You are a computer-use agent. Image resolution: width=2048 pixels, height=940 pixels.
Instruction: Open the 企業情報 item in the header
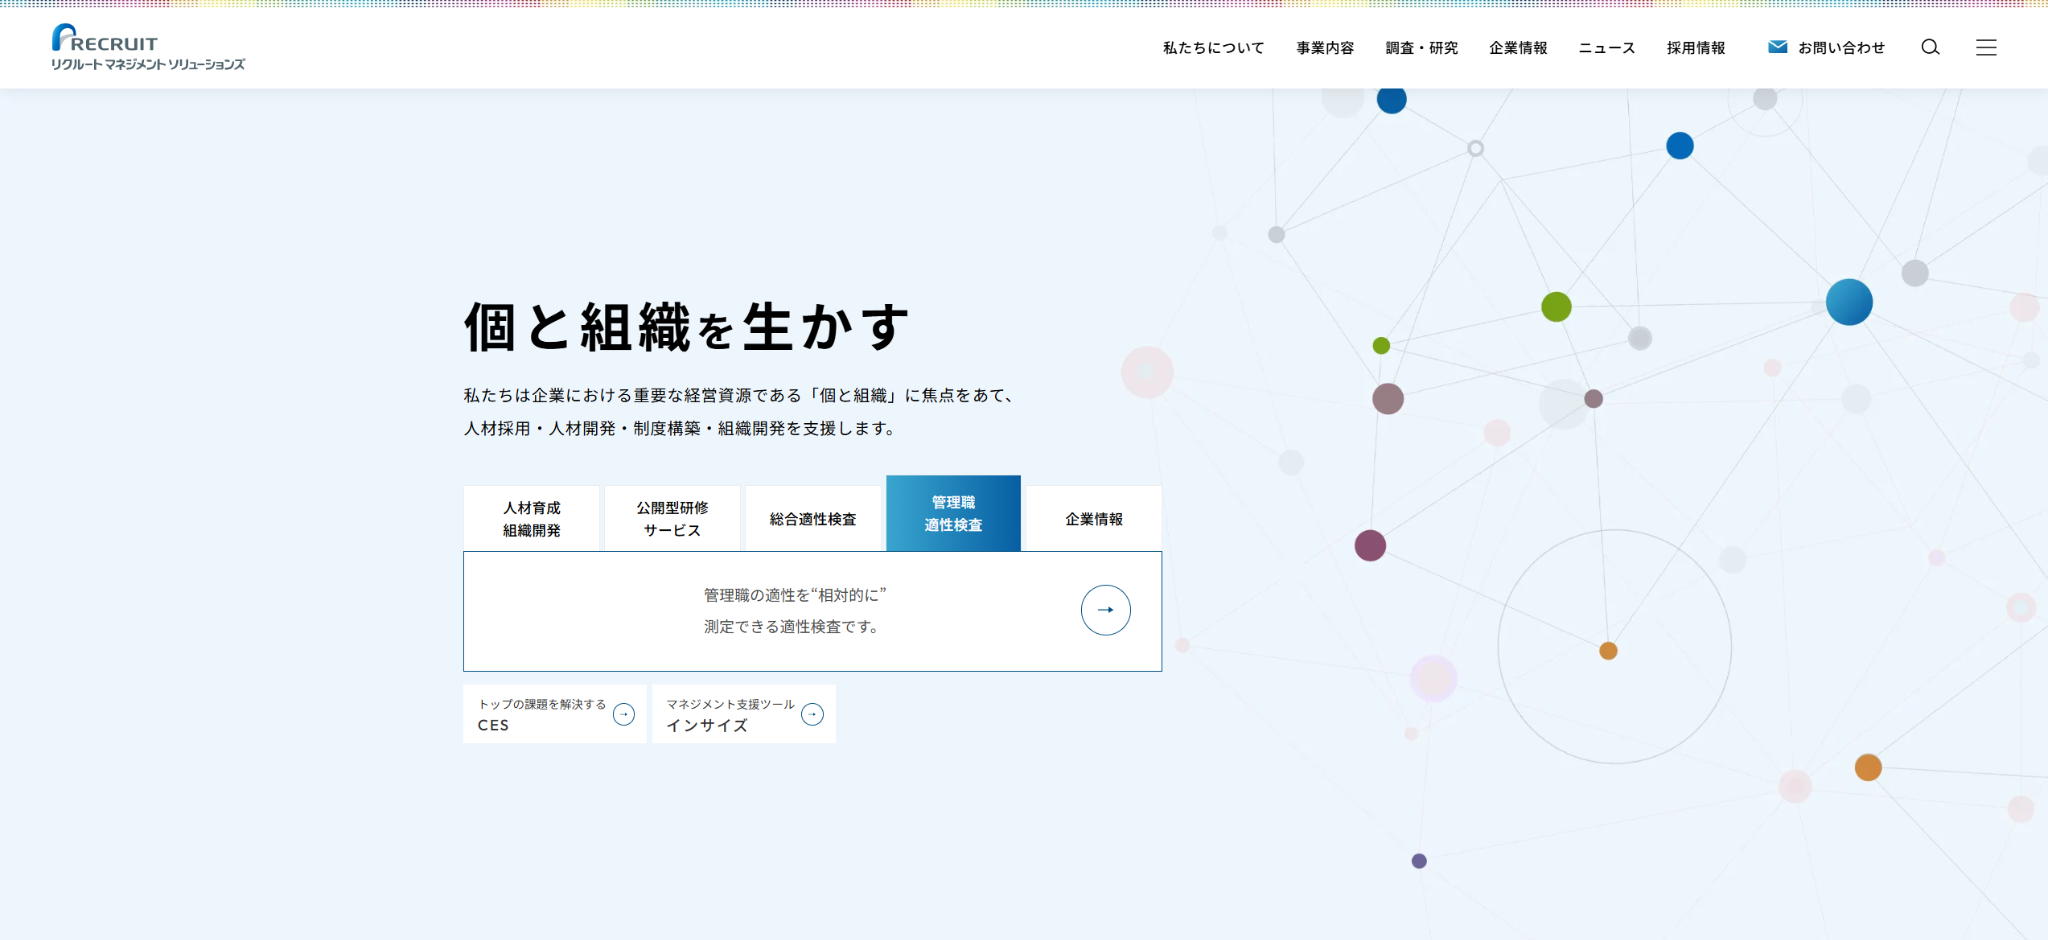1518,48
